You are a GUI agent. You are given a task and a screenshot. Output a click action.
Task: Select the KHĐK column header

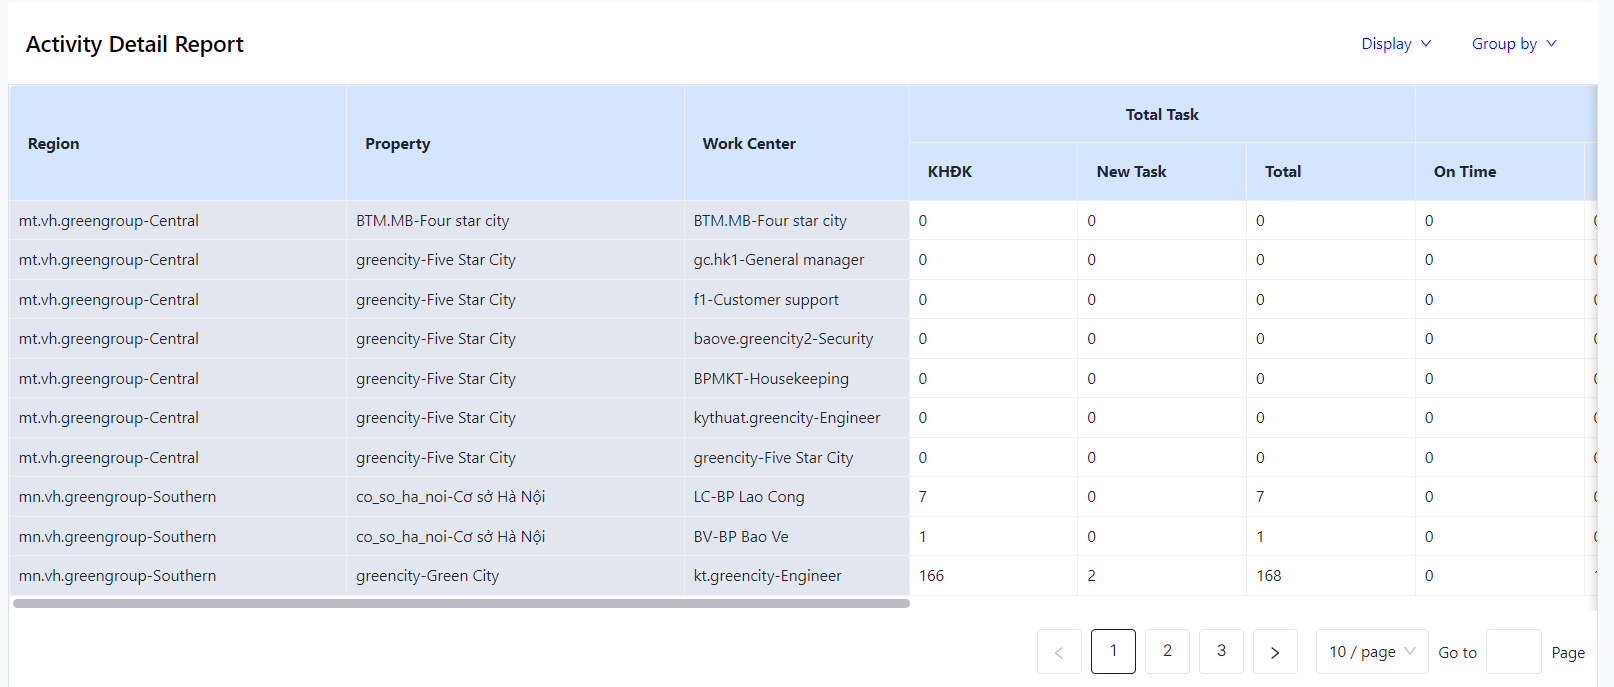tap(949, 172)
